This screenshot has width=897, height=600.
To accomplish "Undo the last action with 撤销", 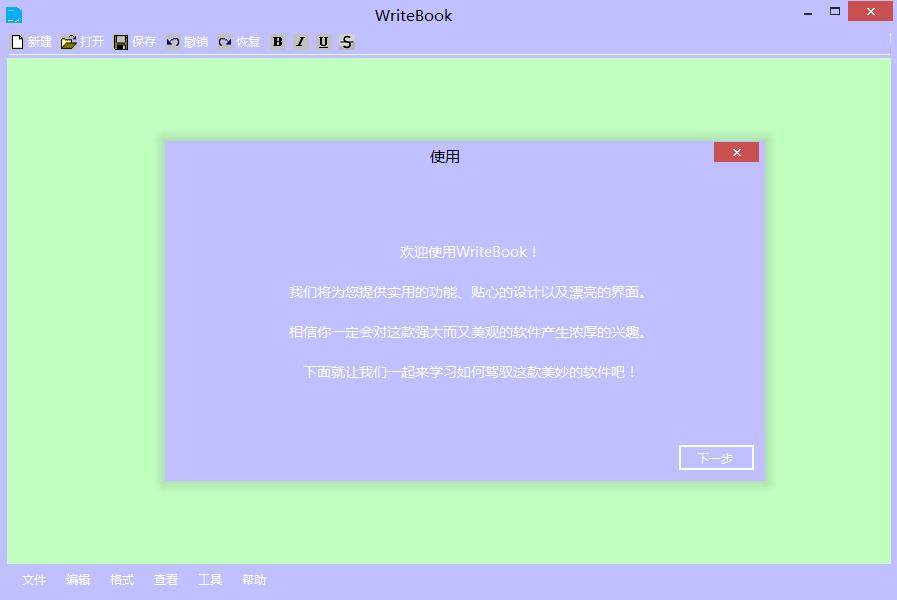I will (x=173, y=42).
